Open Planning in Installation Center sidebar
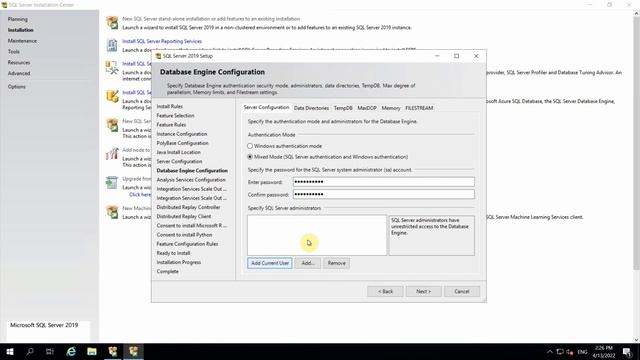The height and width of the screenshot is (360, 640). pos(18,19)
